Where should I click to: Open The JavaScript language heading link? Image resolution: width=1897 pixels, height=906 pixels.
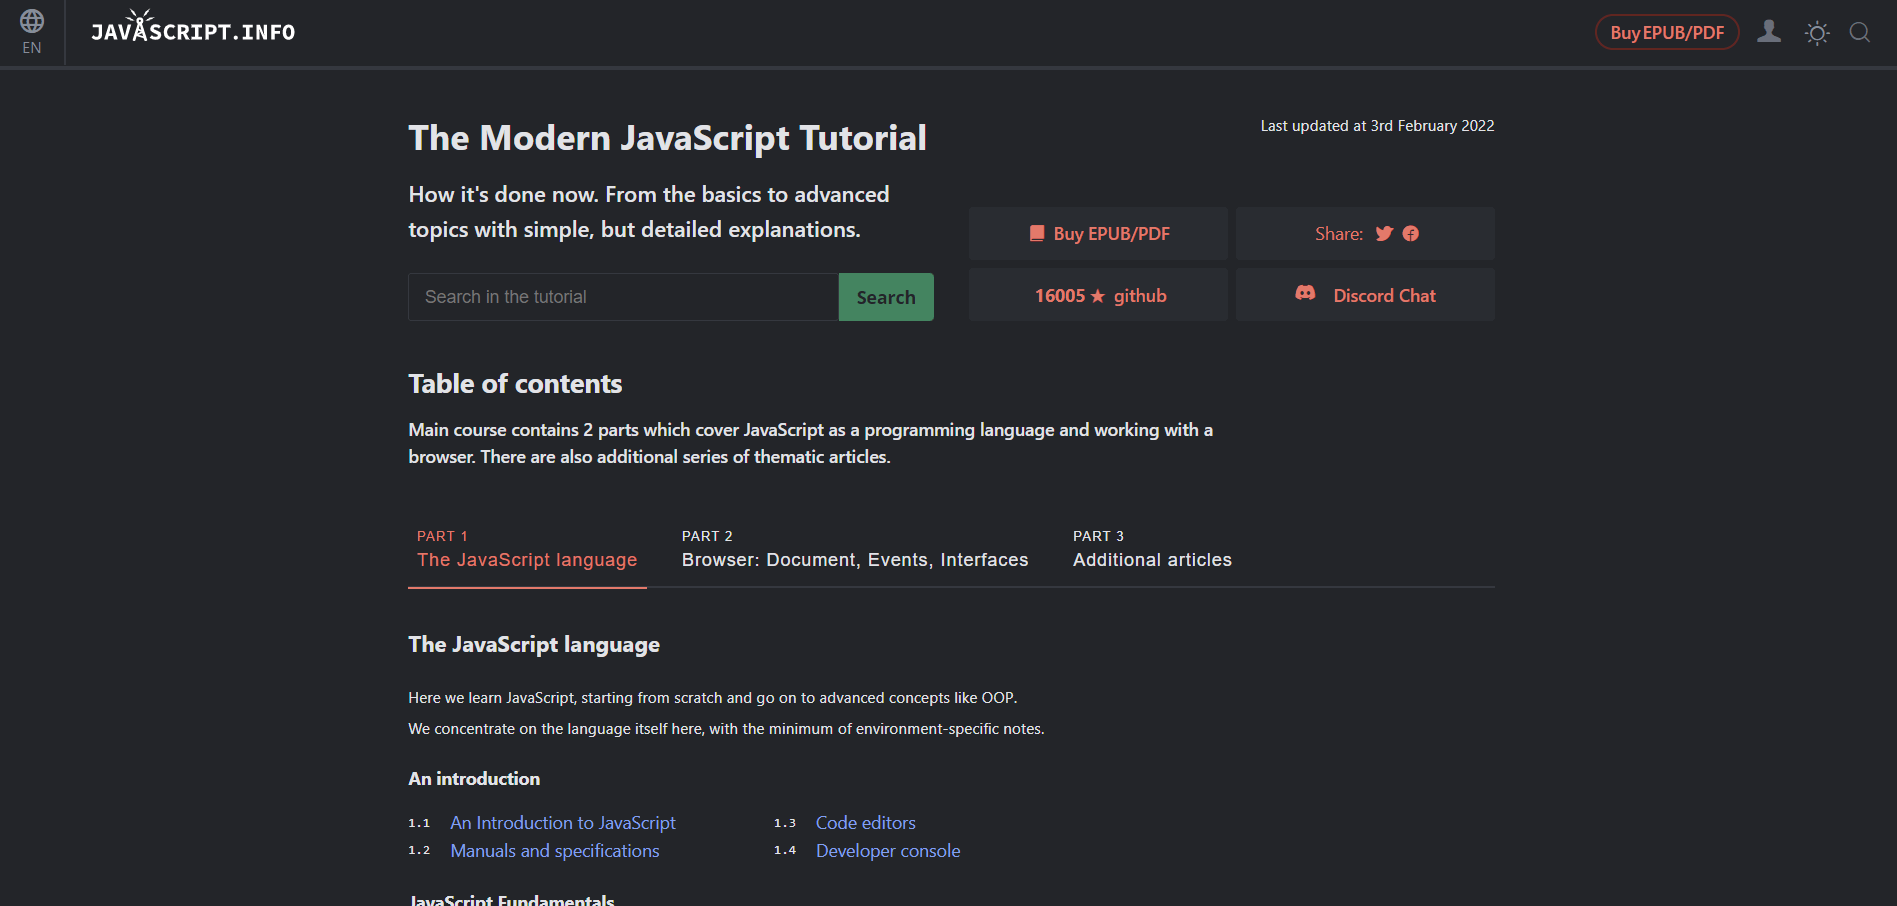coord(534,645)
